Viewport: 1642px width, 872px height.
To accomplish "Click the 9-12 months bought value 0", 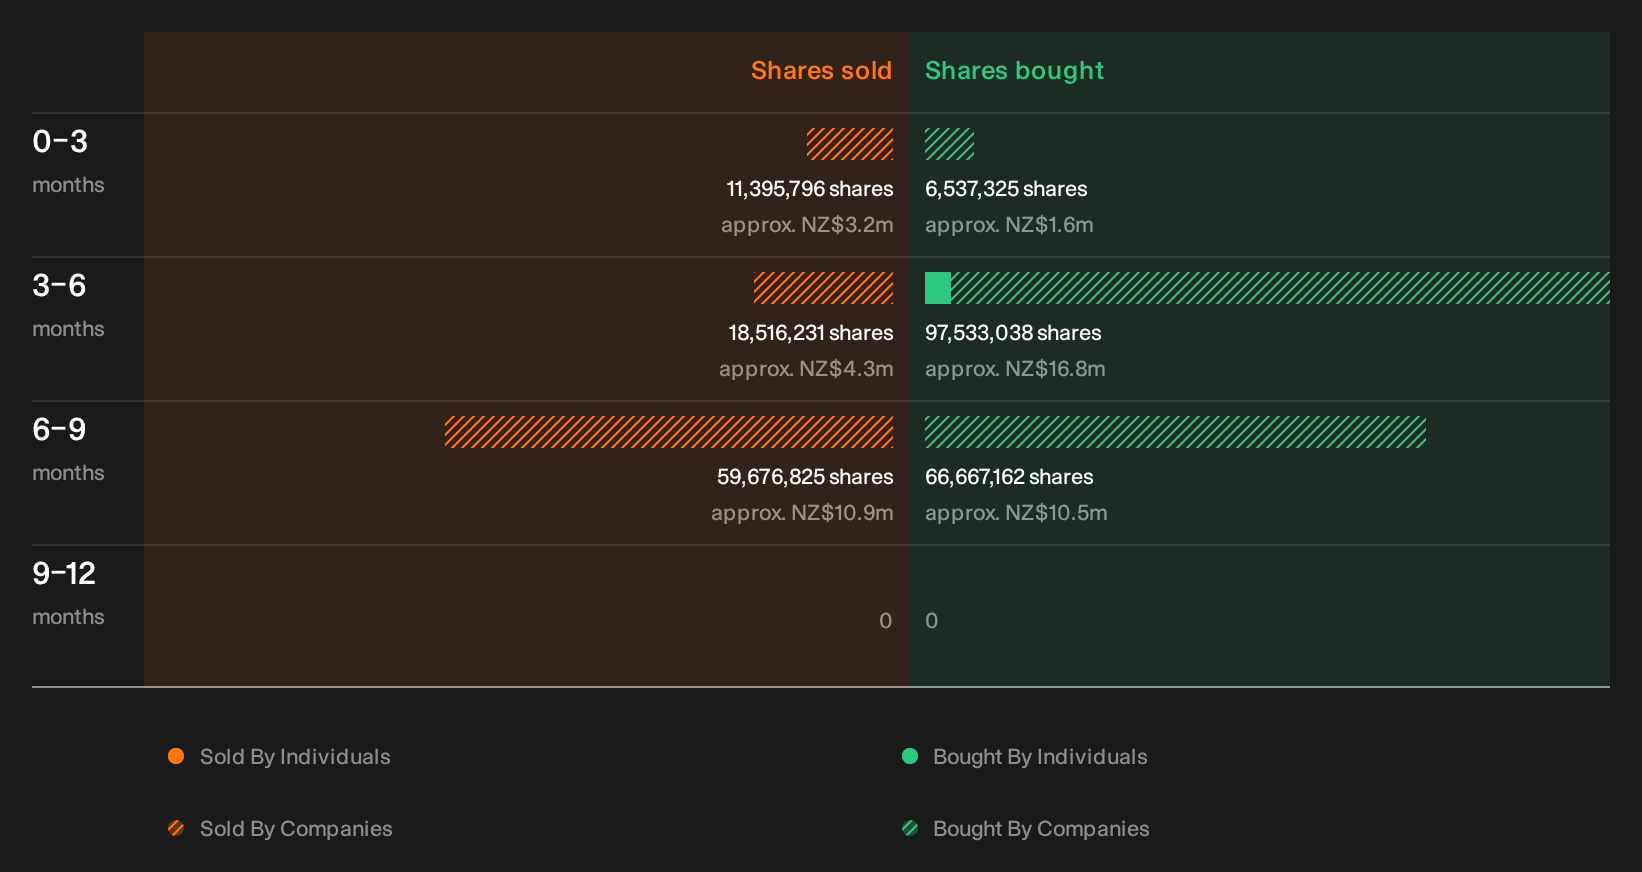I will coord(932,621).
